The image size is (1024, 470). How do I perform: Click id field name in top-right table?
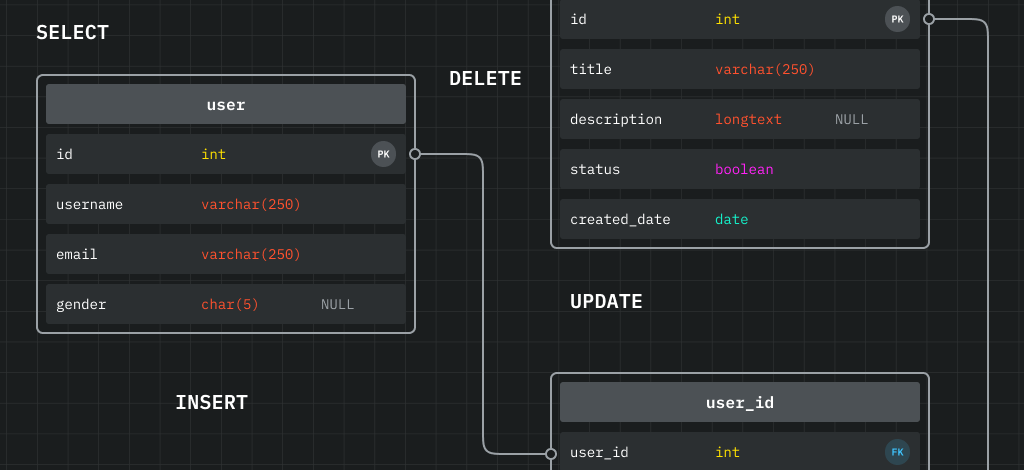click(578, 20)
